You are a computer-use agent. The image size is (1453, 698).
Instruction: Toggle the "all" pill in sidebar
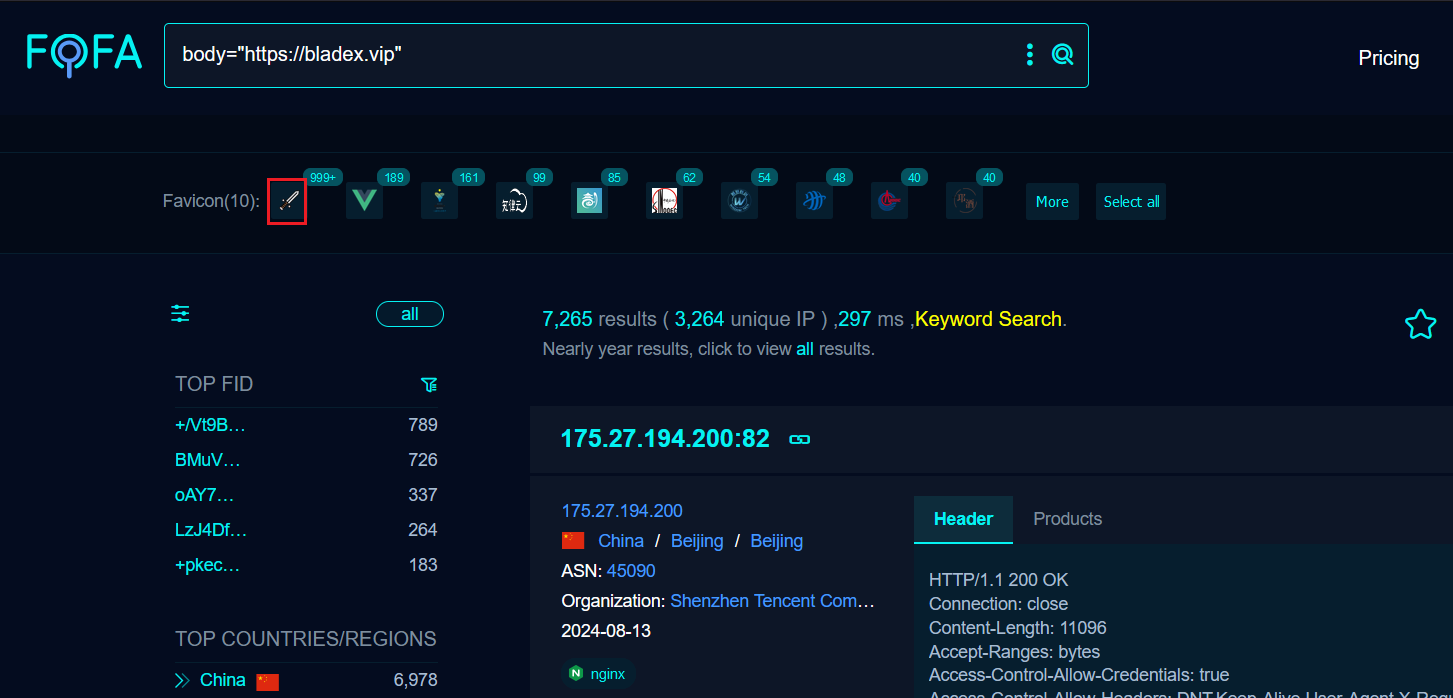coord(409,314)
